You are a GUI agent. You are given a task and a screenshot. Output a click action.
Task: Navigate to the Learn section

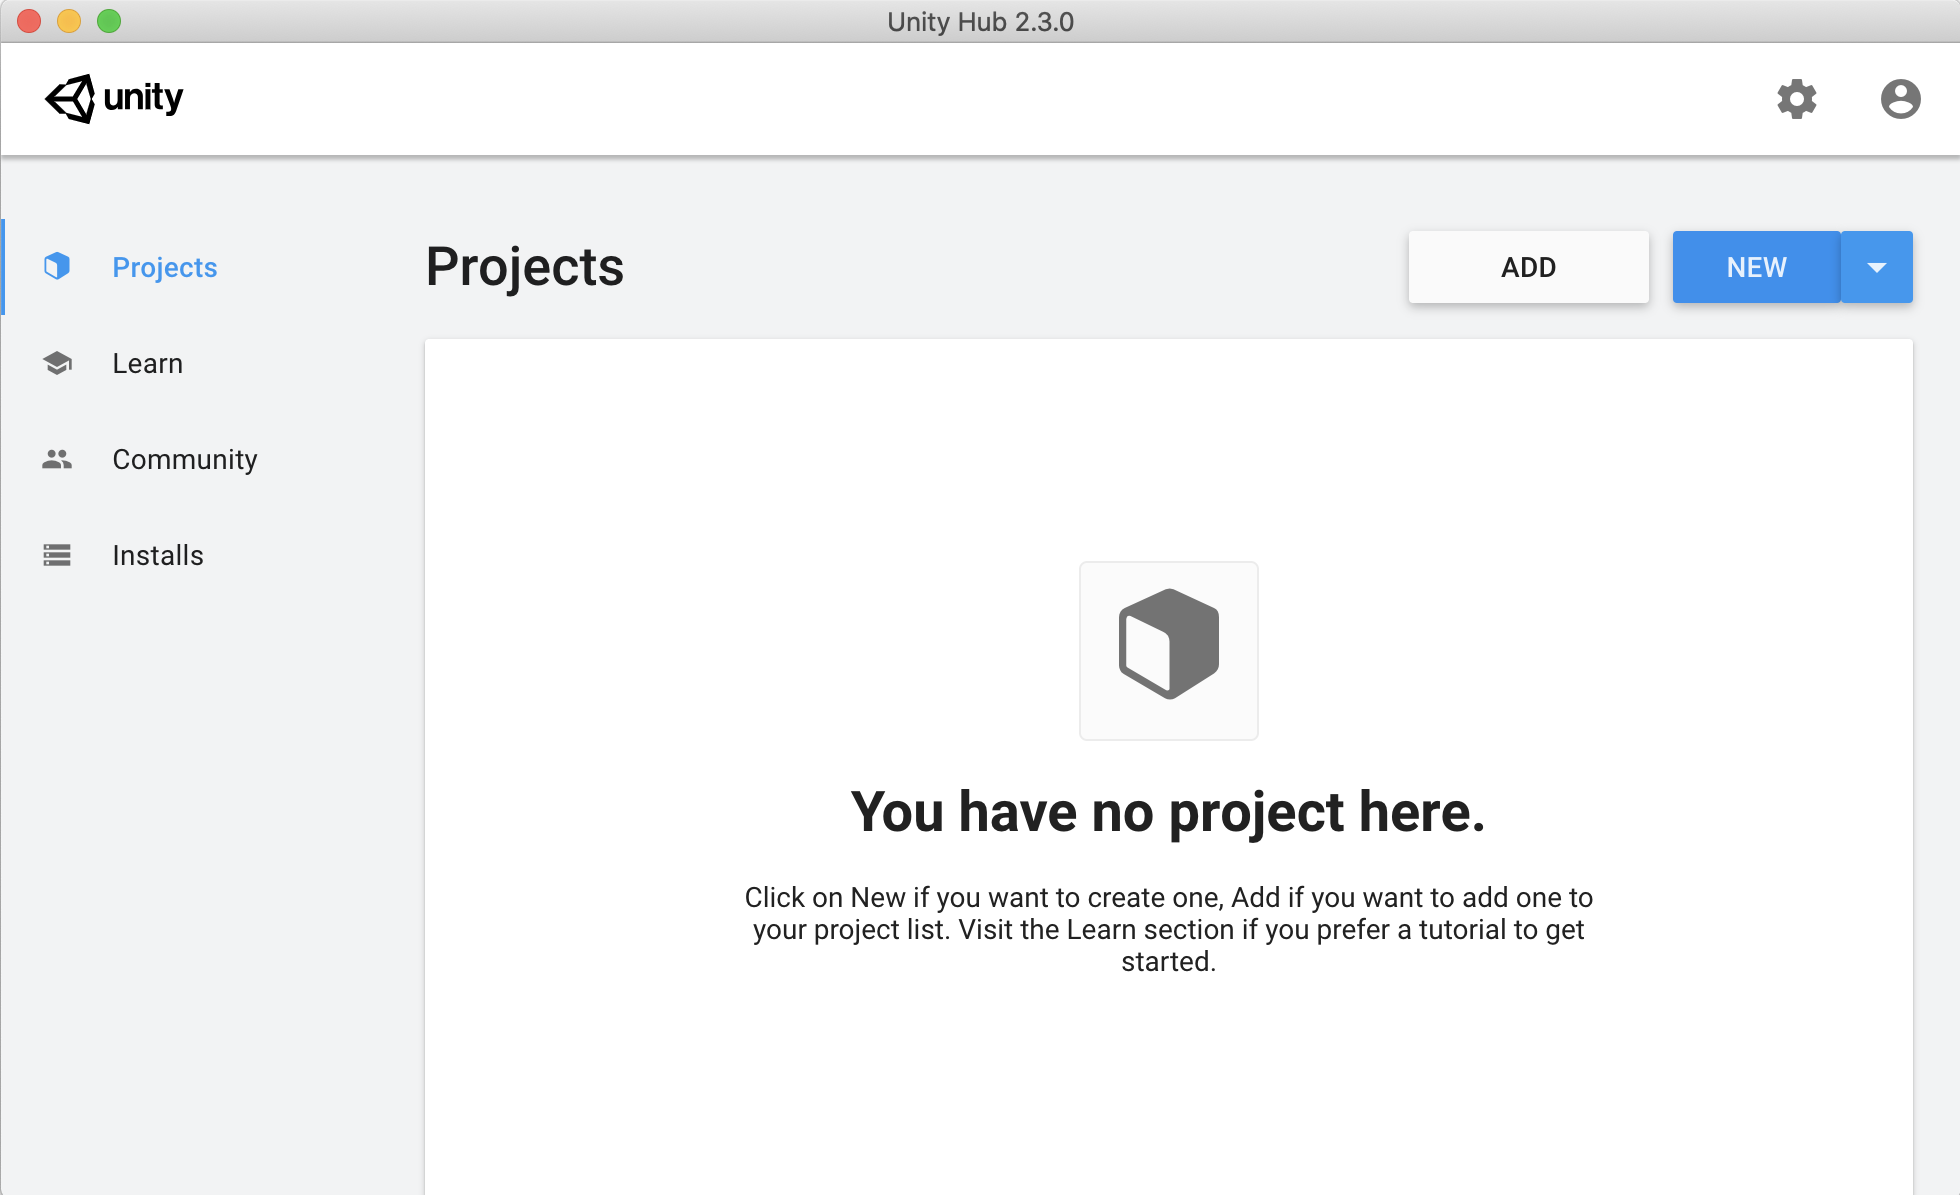147,364
